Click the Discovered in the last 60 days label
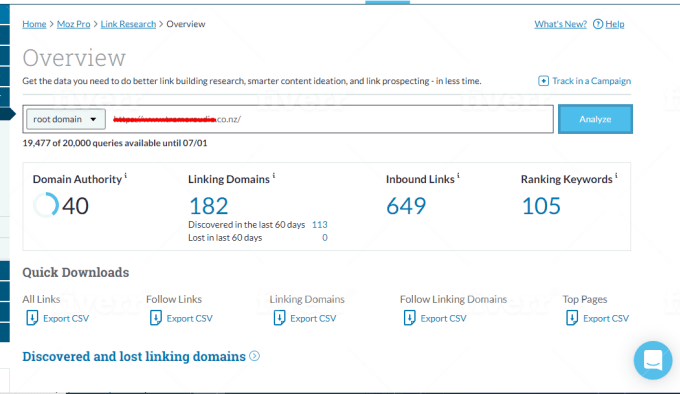This screenshot has height=394, width=680. [246, 225]
